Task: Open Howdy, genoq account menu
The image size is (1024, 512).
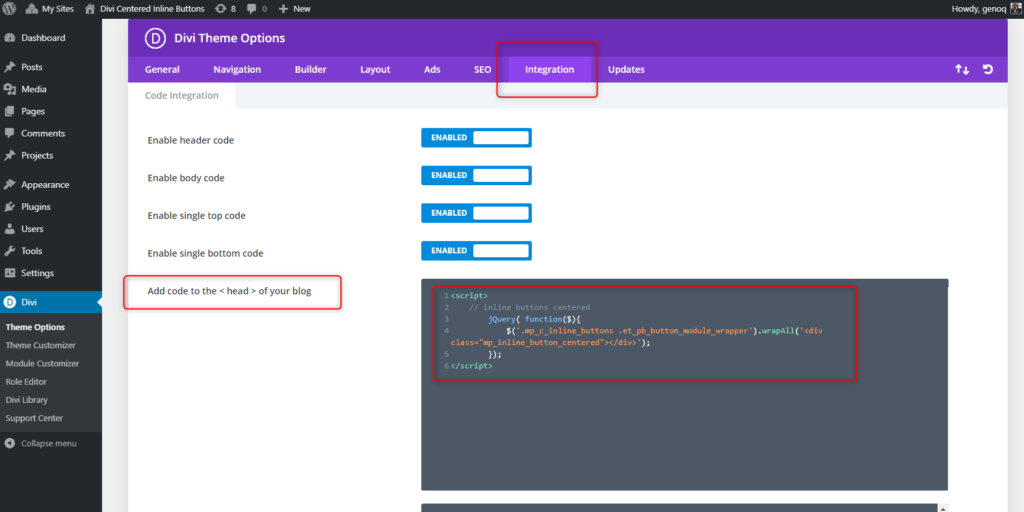Action: (x=985, y=8)
